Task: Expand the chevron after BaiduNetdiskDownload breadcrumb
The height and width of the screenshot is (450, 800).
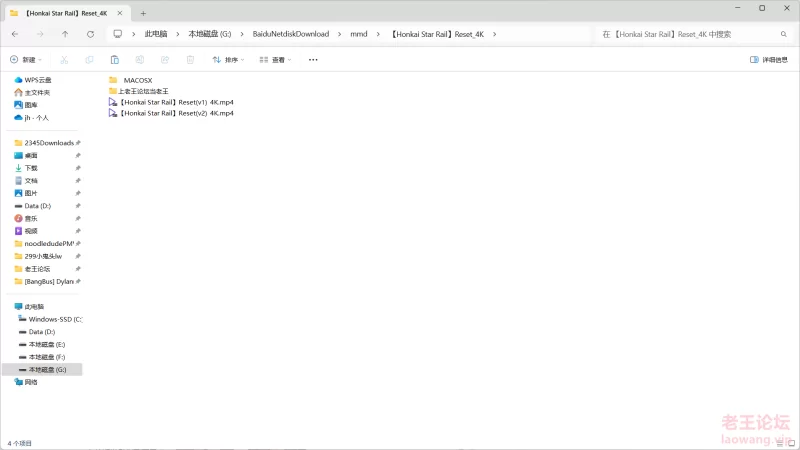Action: [x=339, y=34]
